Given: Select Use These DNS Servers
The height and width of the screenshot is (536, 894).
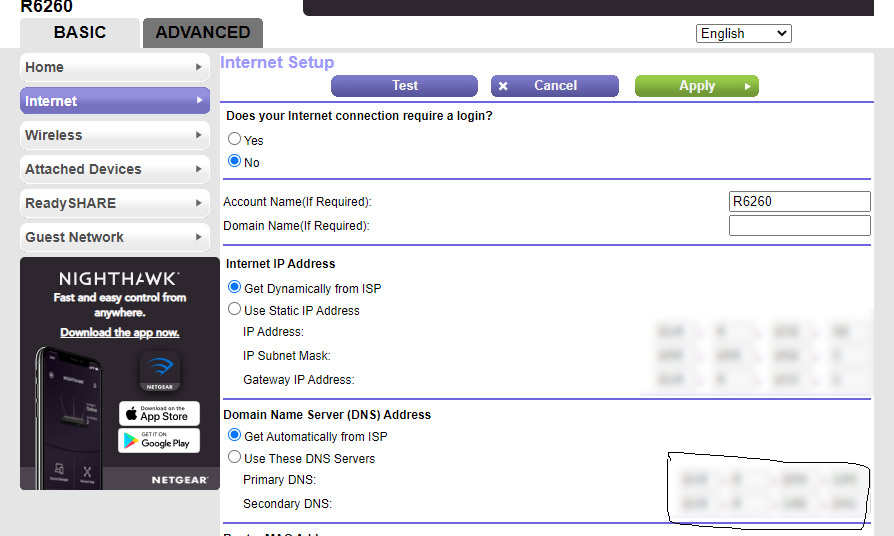Looking at the screenshot, I should click(x=234, y=457).
